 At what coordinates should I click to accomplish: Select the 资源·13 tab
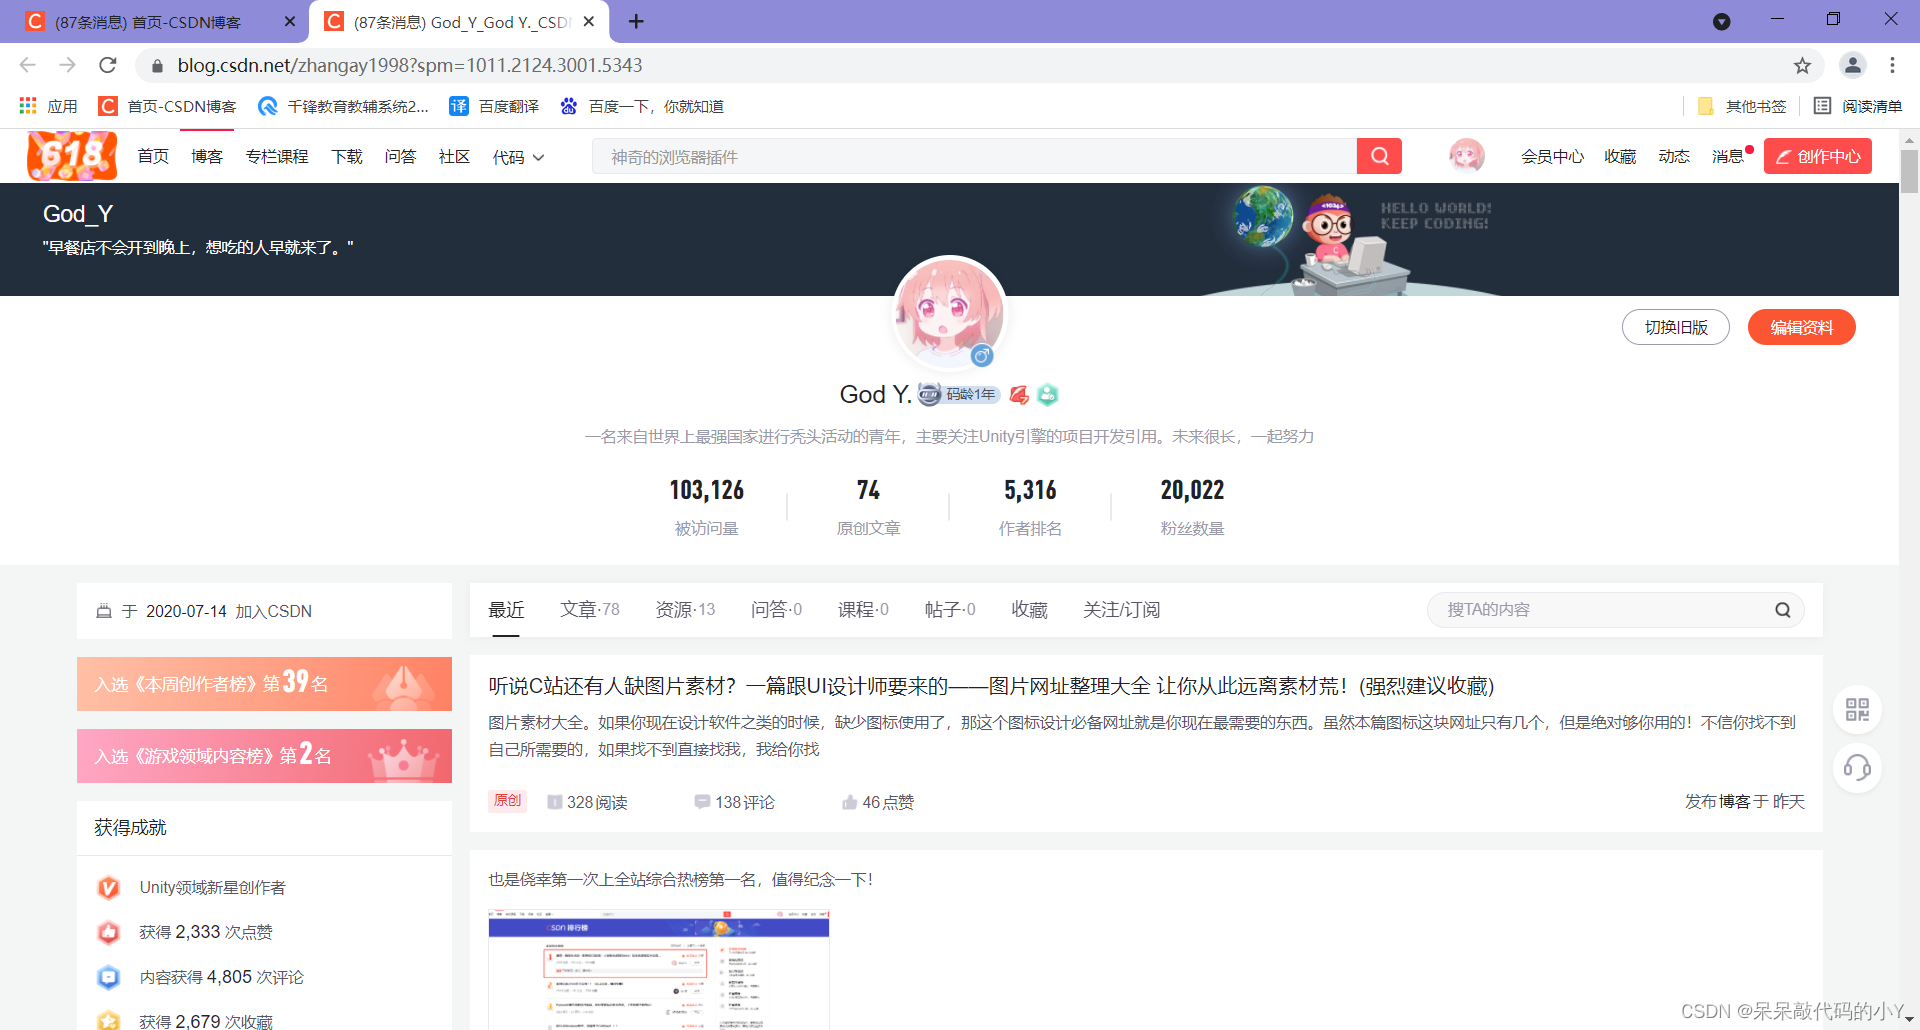685,610
